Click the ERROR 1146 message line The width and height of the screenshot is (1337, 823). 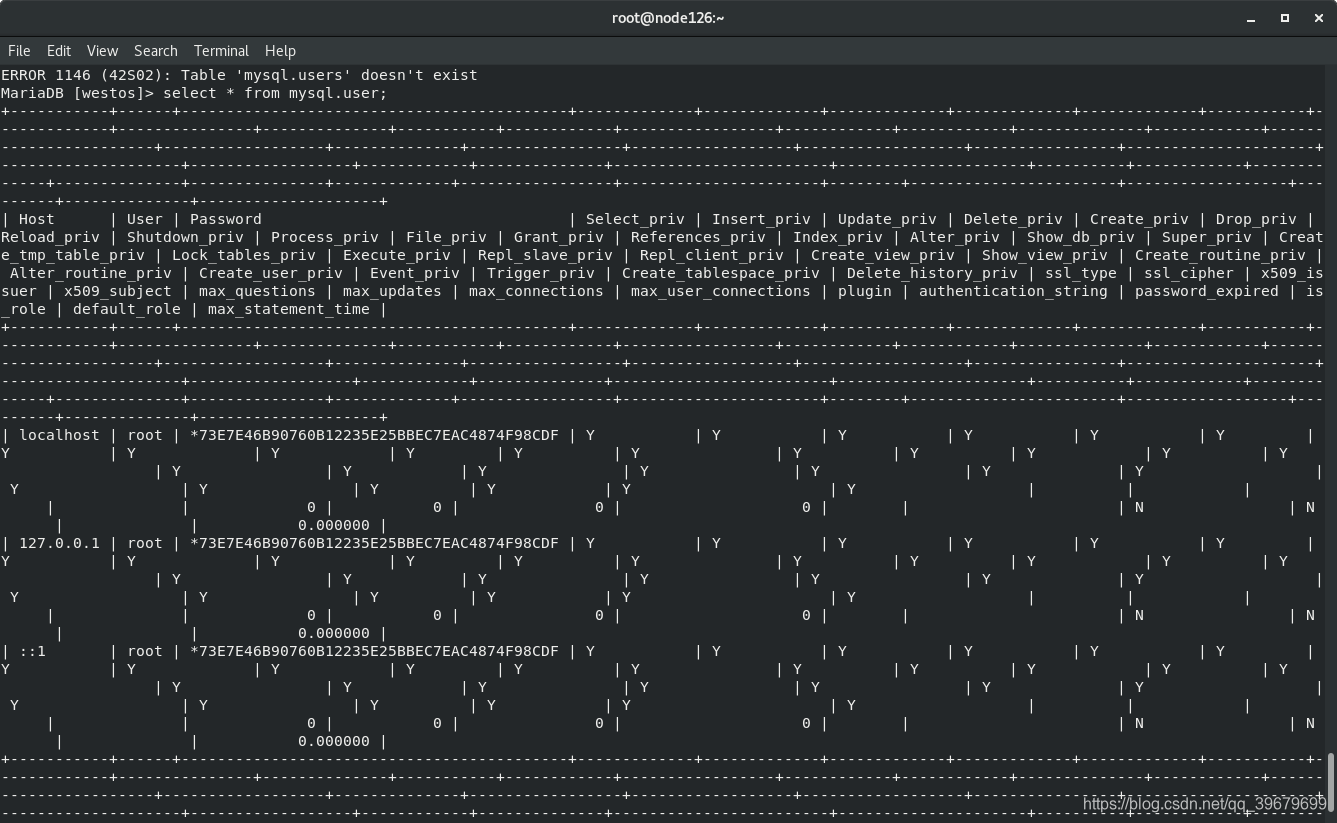tap(239, 75)
